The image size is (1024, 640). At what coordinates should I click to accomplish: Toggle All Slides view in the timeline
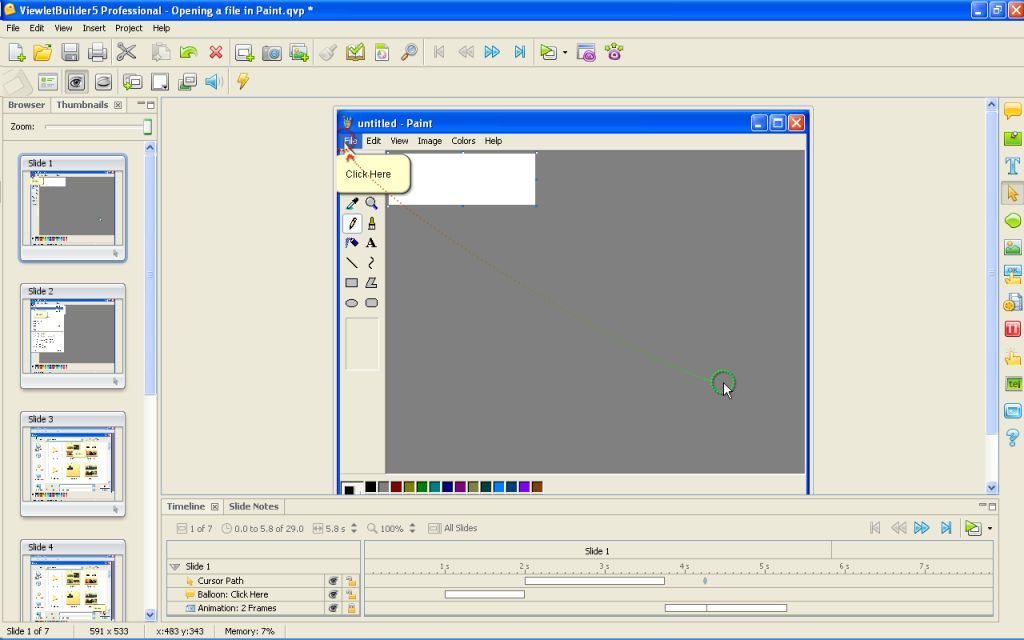(453, 528)
